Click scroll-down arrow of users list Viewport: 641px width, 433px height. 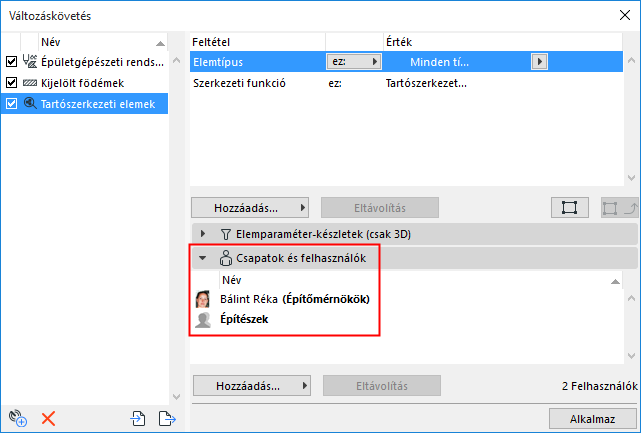pyautogui.click(x=631, y=356)
